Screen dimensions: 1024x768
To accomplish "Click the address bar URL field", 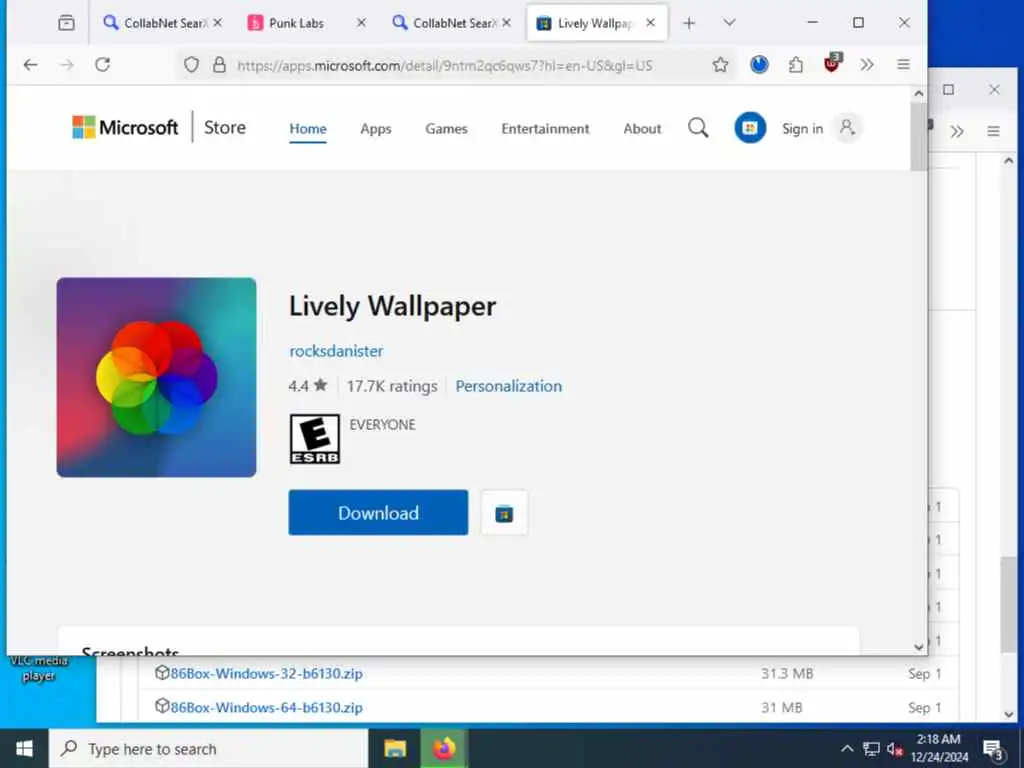I will [444, 65].
